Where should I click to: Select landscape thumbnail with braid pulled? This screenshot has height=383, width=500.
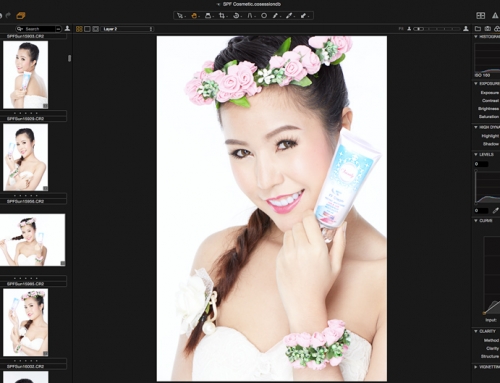pos(32,240)
